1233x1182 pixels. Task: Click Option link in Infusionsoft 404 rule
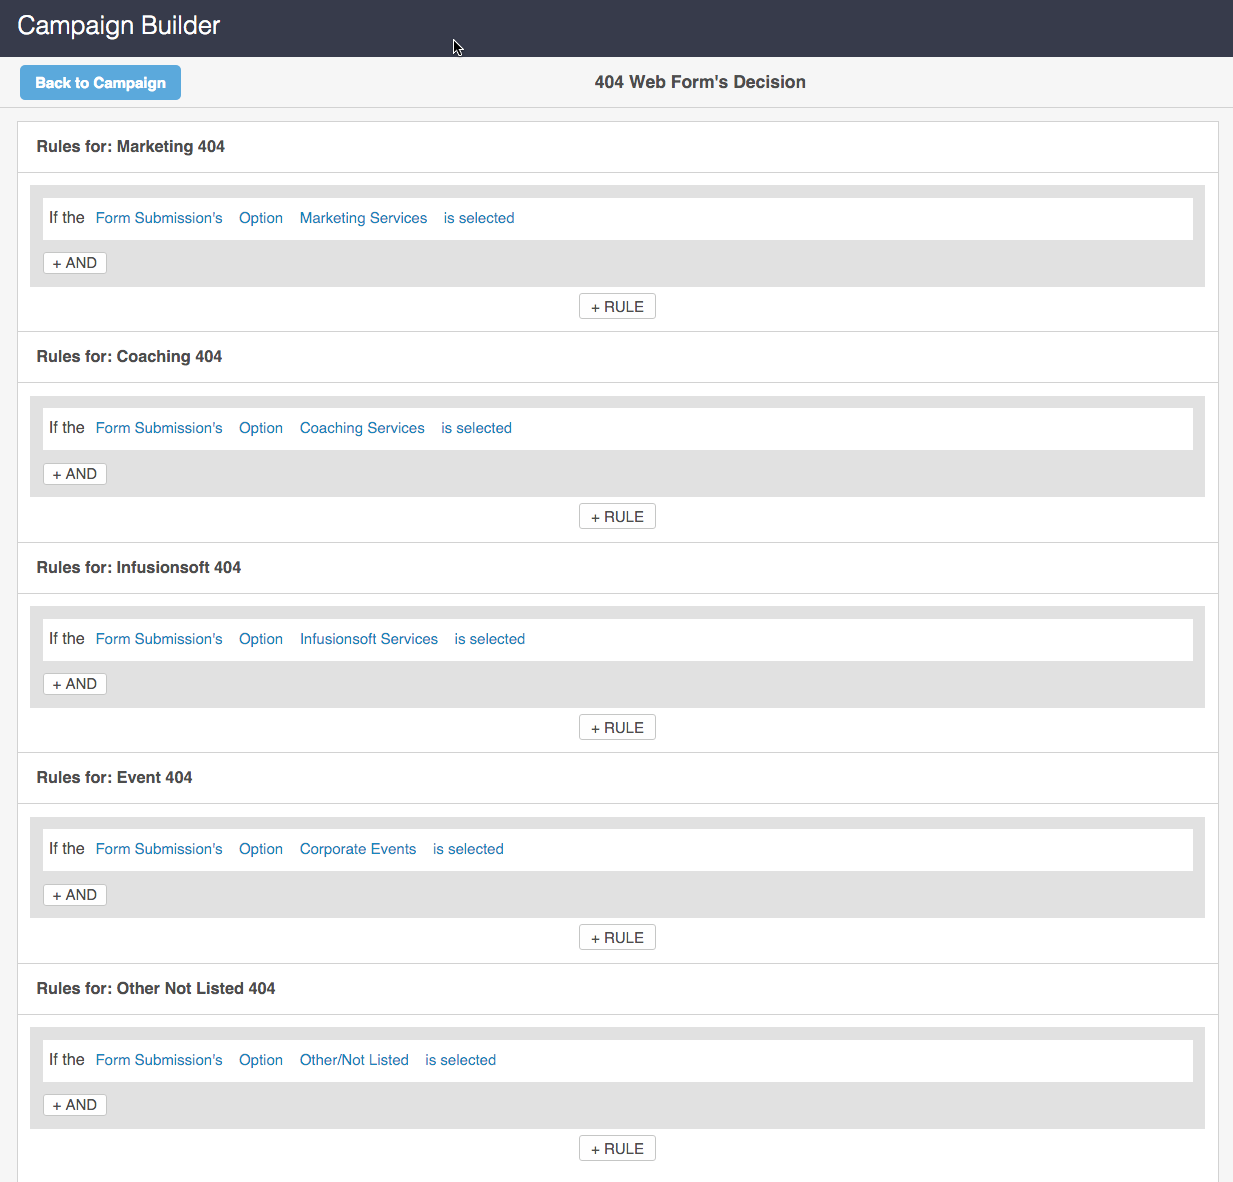click(261, 639)
